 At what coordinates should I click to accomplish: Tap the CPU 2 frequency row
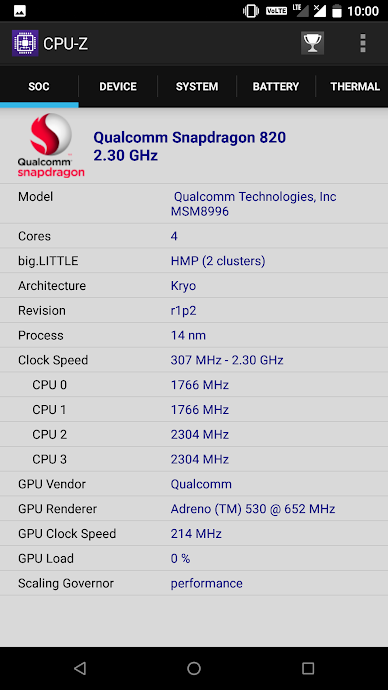pyautogui.click(x=194, y=435)
